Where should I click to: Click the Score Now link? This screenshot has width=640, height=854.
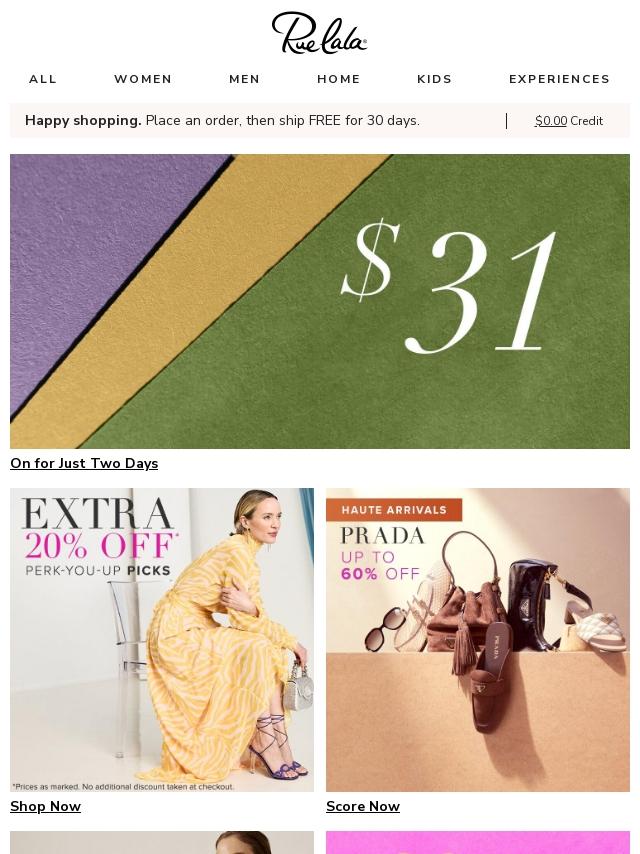[363, 806]
